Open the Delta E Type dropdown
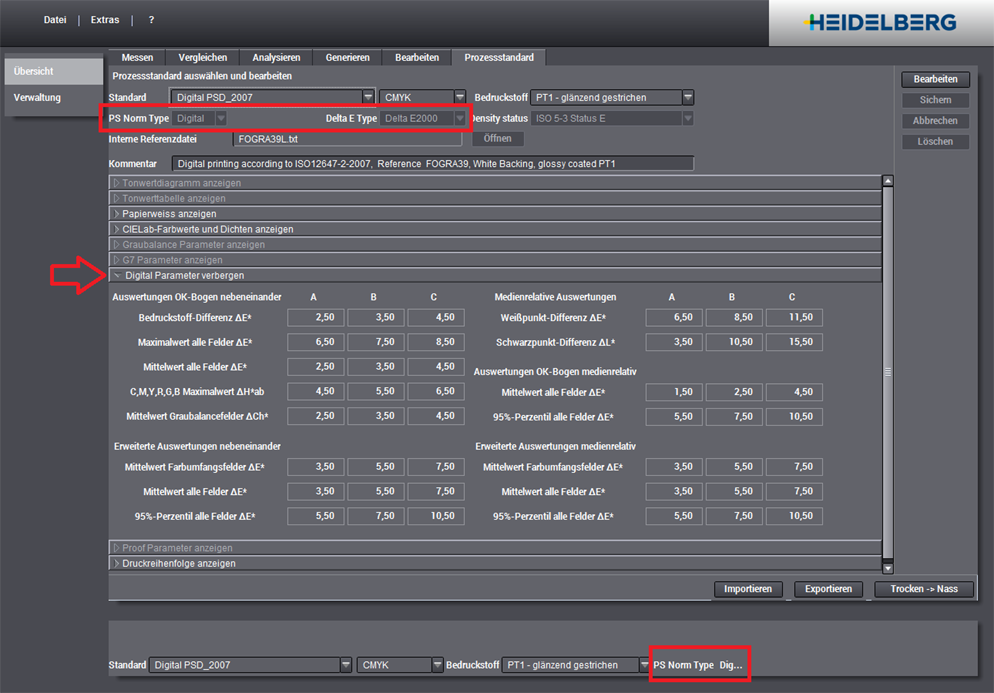994x693 pixels. 422,118
